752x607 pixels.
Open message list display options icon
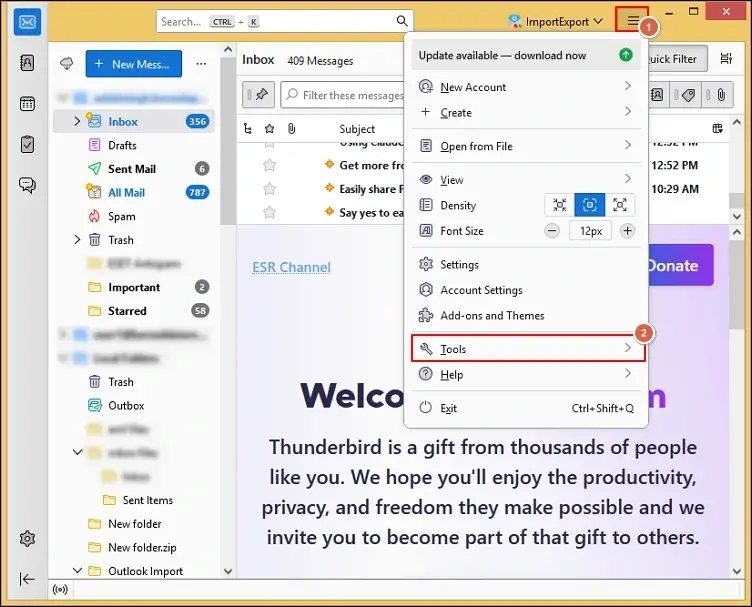tap(727, 58)
